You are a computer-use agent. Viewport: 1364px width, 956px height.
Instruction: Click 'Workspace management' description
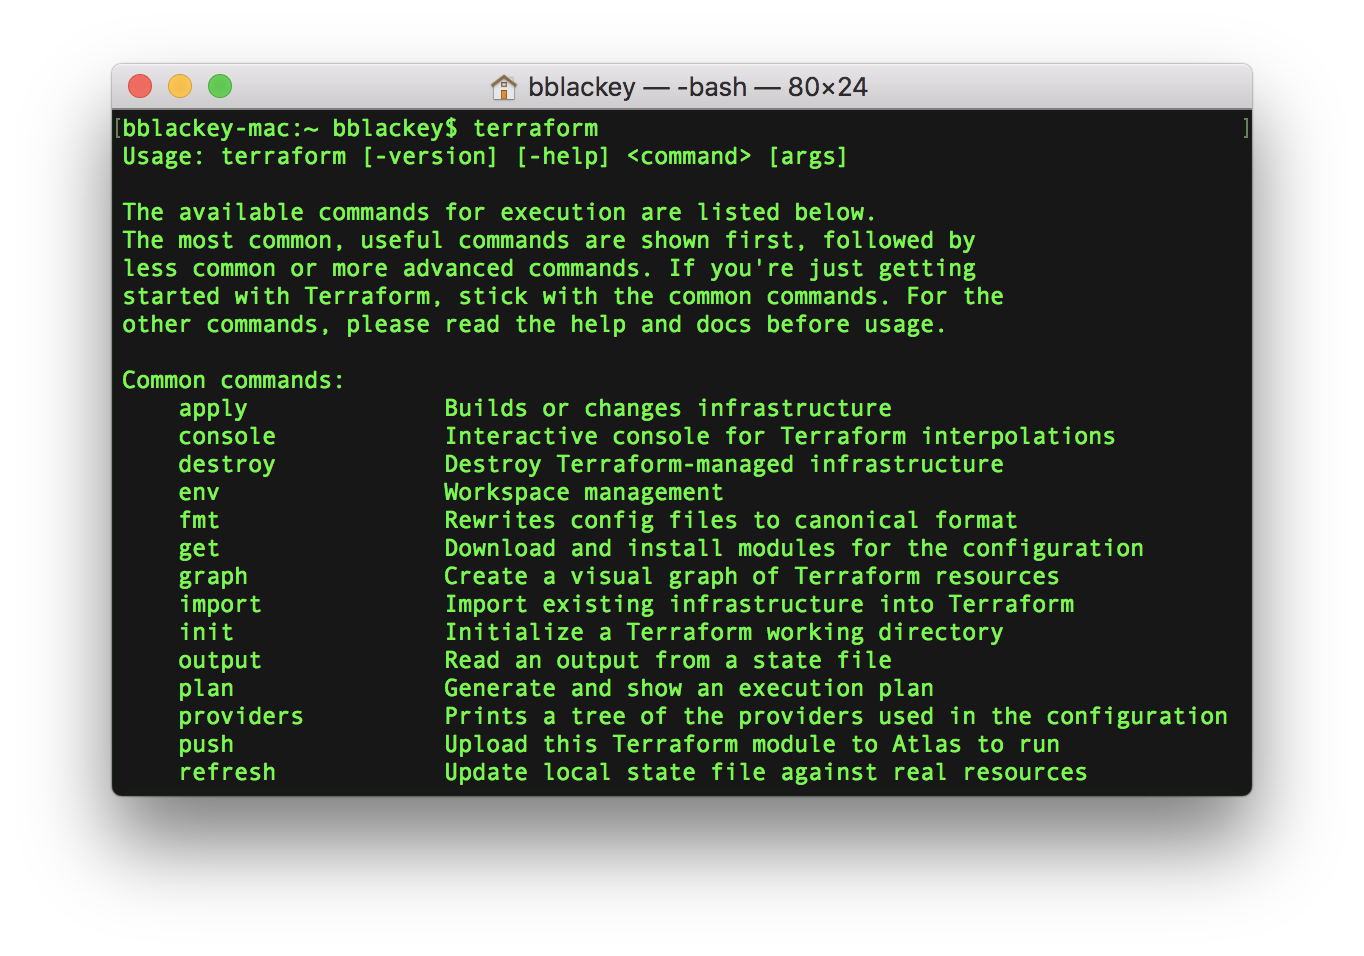[x=584, y=492]
